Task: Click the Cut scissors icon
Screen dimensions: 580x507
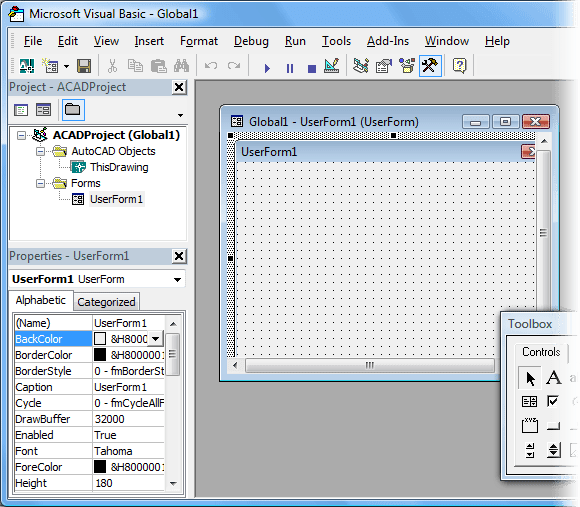Action: coord(112,66)
